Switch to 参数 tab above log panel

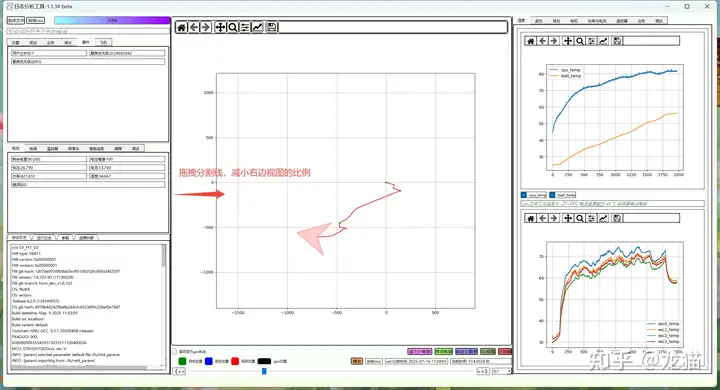coord(65,237)
